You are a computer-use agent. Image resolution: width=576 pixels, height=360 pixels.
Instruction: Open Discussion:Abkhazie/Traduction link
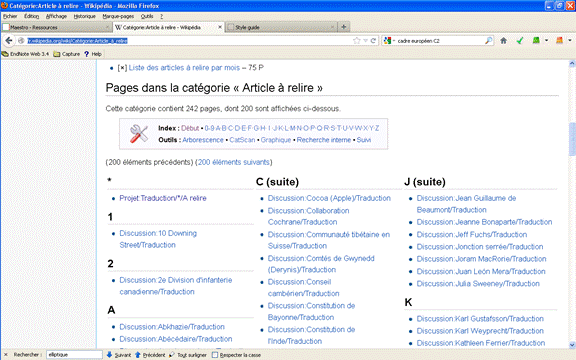[x=172, y=327]
